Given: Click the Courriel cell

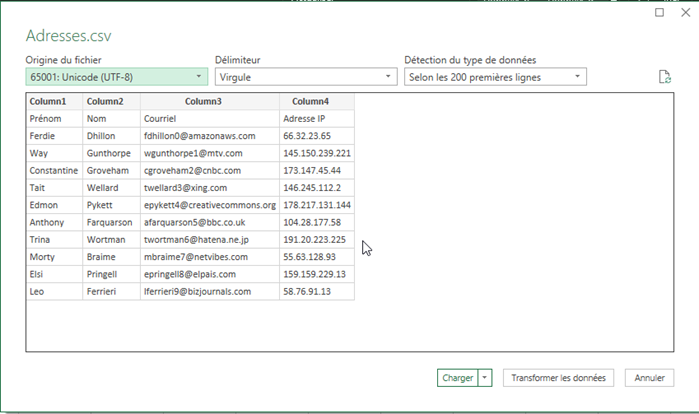Looking at the screenshot, I should pyautogui.click(x=210, y=119).
